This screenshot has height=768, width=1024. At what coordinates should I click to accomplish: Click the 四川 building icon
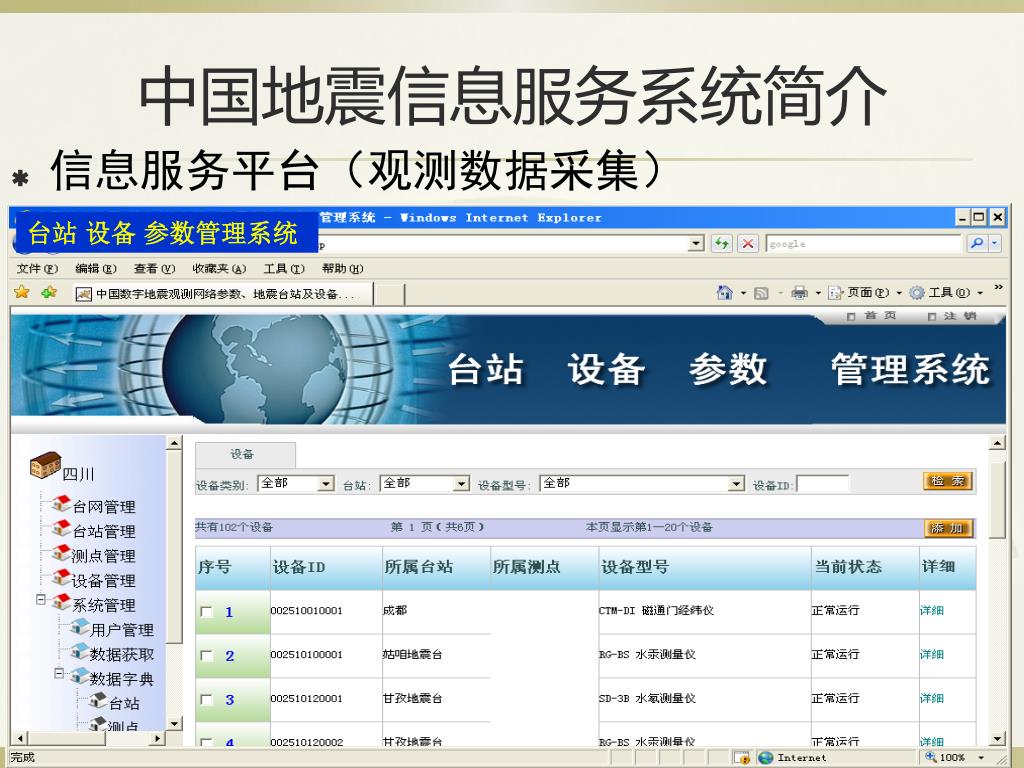click(46, 465)
